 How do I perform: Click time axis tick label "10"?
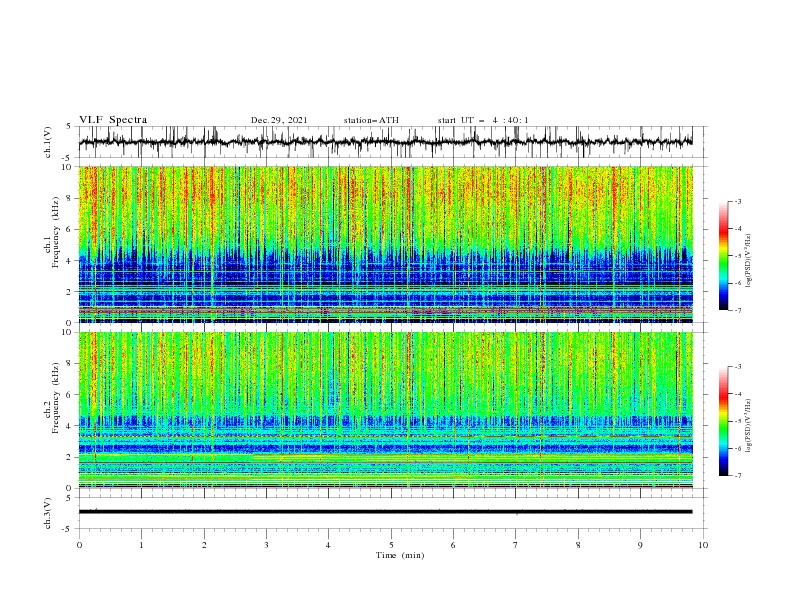[x=703, y=545]
